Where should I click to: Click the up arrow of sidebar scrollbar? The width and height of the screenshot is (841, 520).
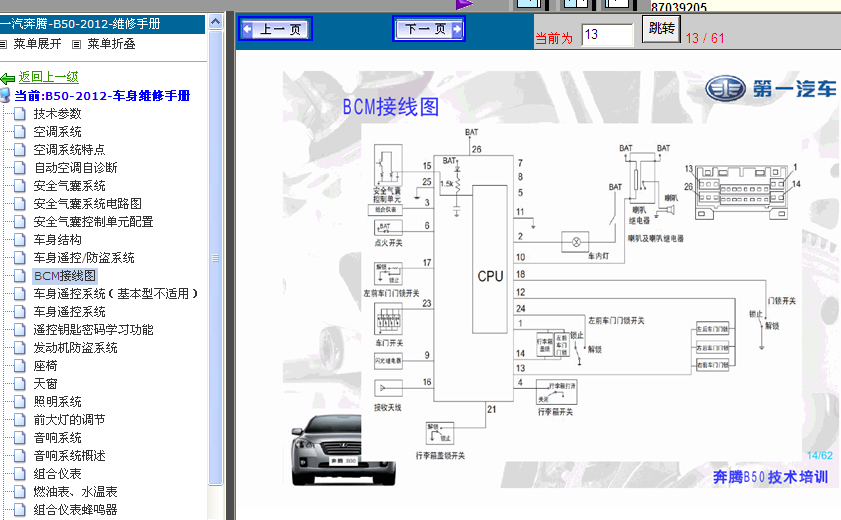pyautogui.click(x=215, y=21)
